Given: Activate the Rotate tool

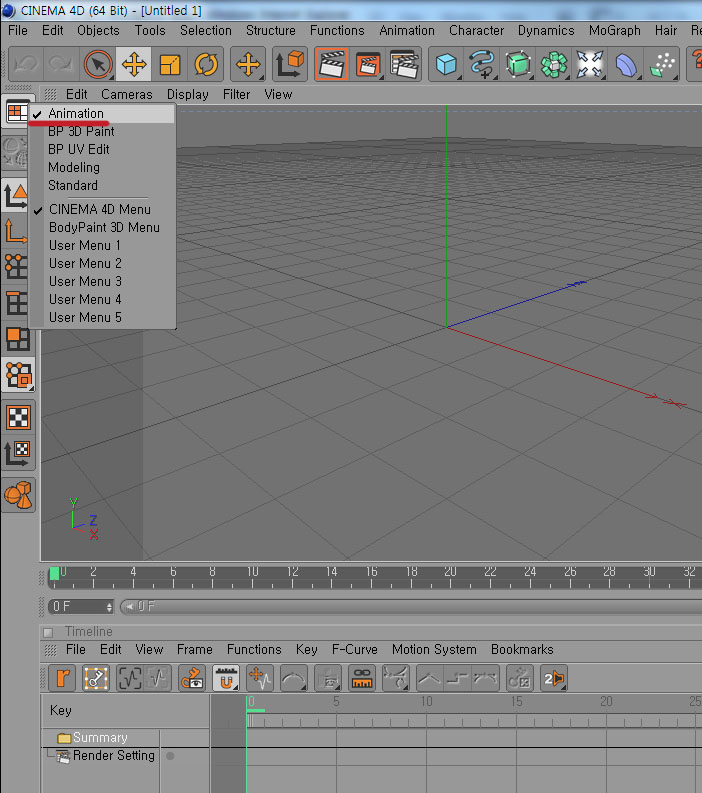Looking at the screenshot, I should pos(205,64).
